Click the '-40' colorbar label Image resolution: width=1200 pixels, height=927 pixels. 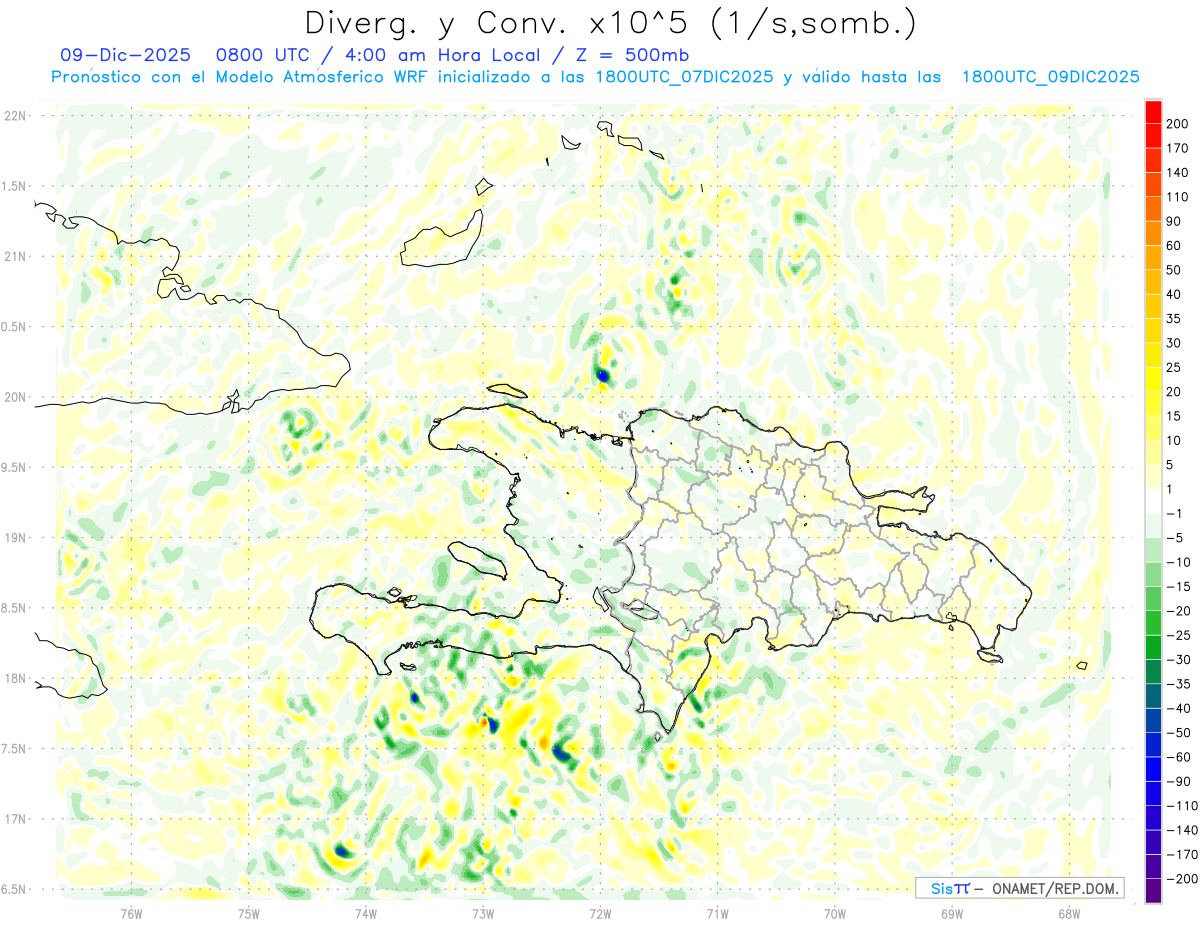point(1177,708)
